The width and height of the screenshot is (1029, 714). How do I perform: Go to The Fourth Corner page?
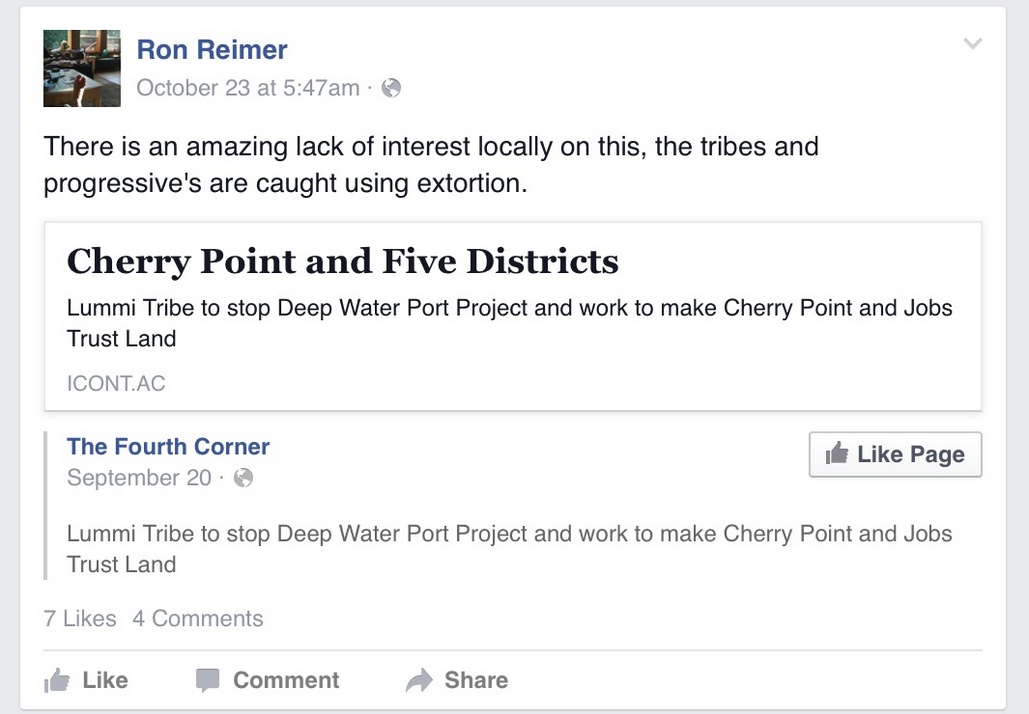coord(168,447)
